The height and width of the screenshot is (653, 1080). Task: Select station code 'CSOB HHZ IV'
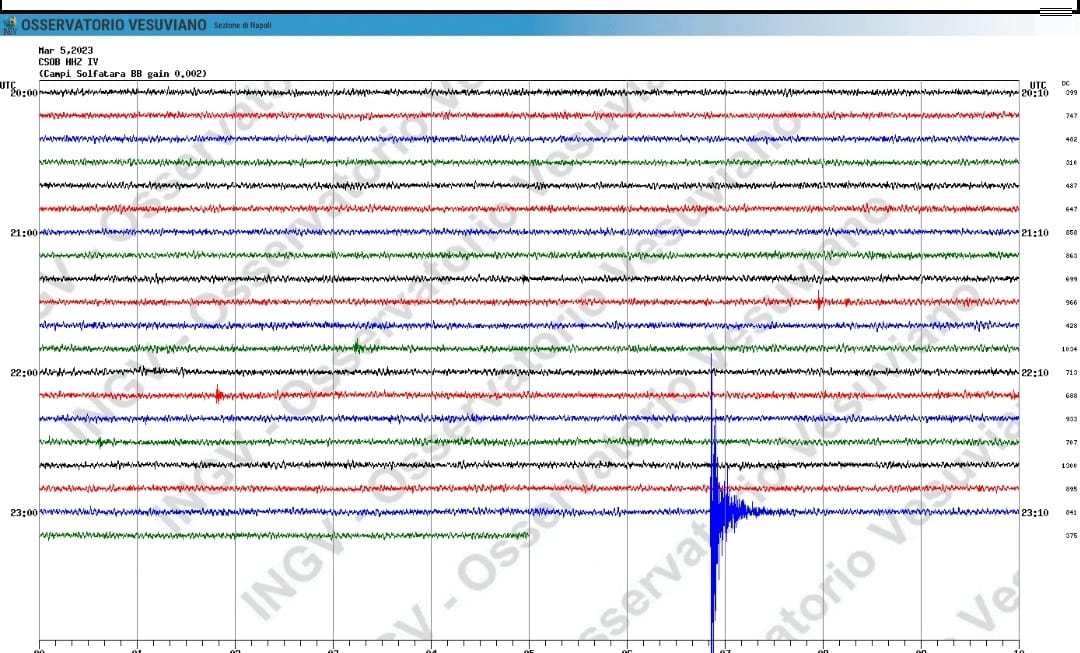(x=68, y=62)
